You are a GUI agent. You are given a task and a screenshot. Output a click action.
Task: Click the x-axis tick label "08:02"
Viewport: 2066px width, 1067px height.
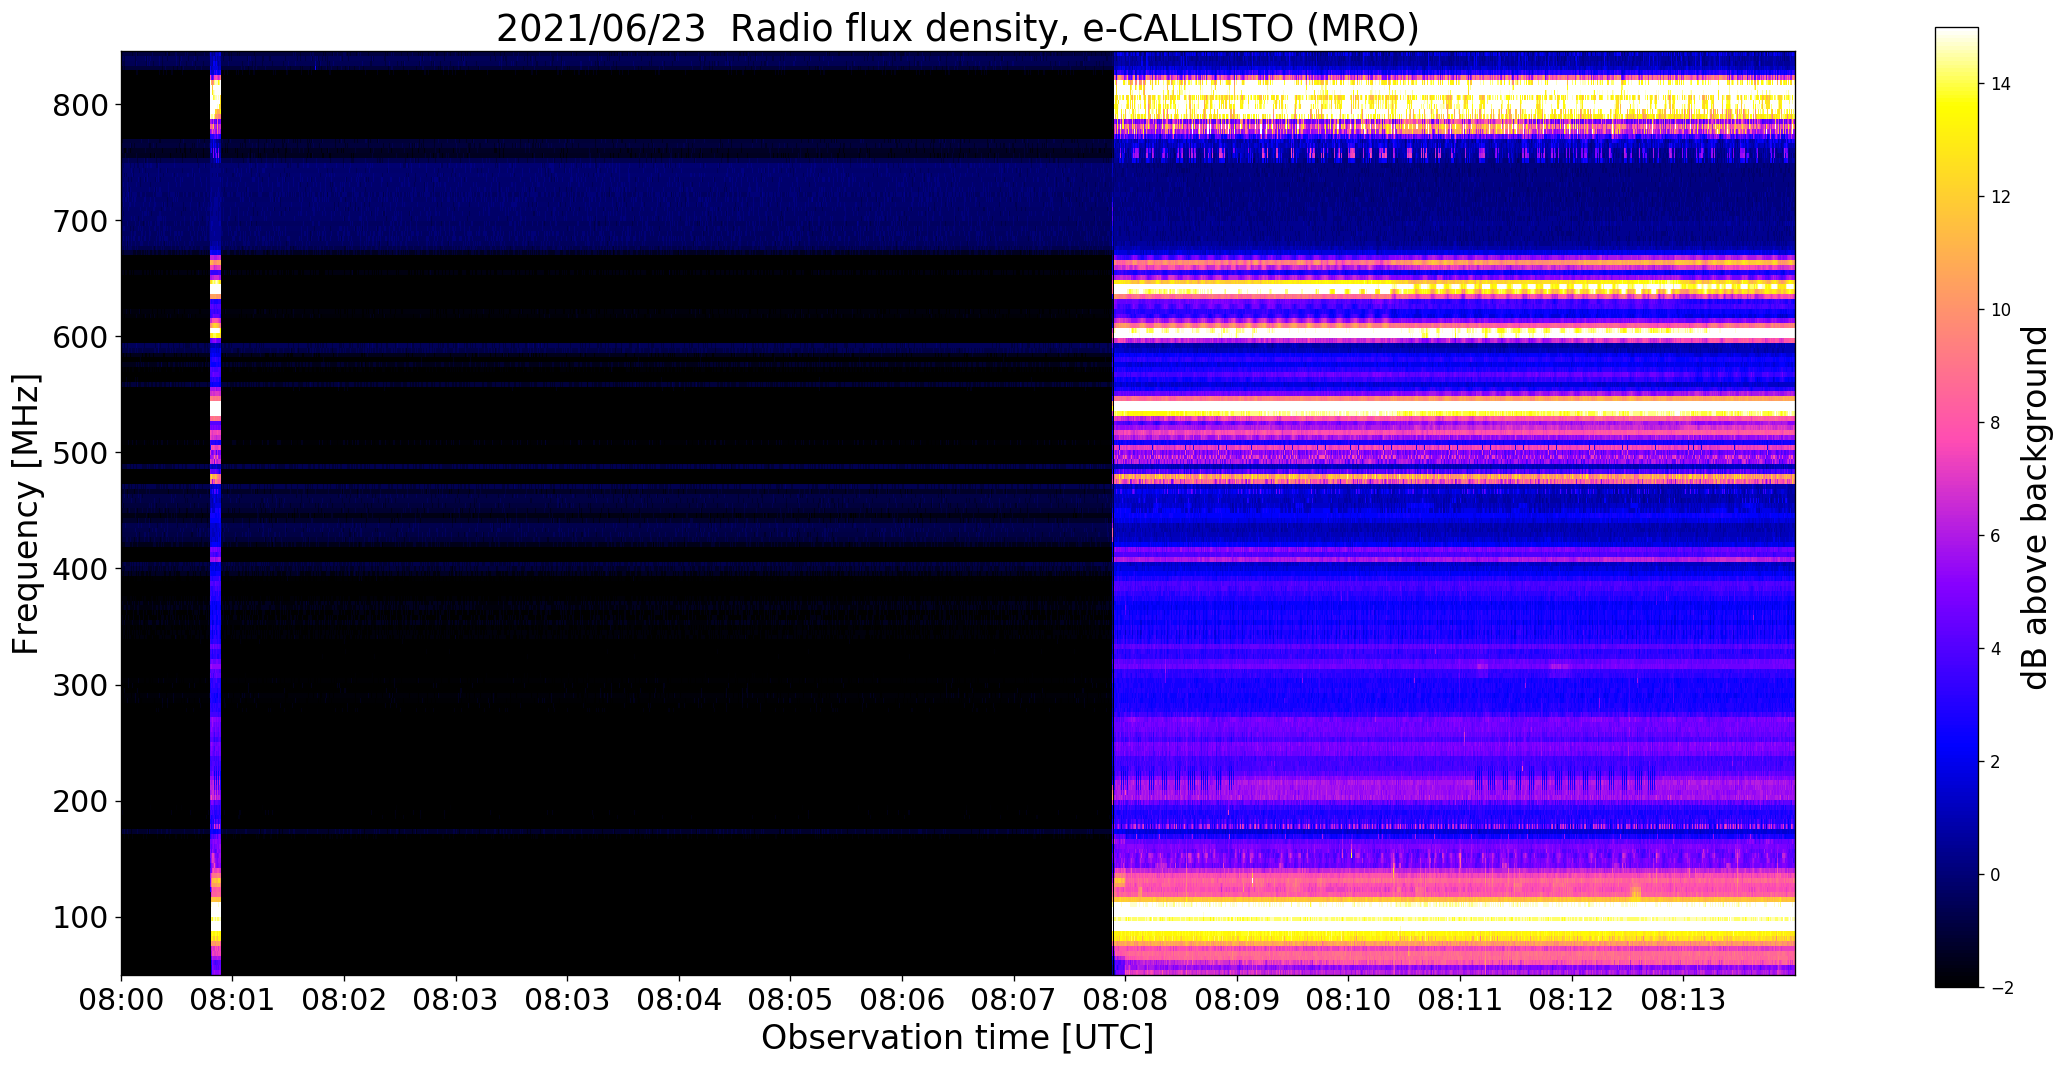(x=344, y=999)
